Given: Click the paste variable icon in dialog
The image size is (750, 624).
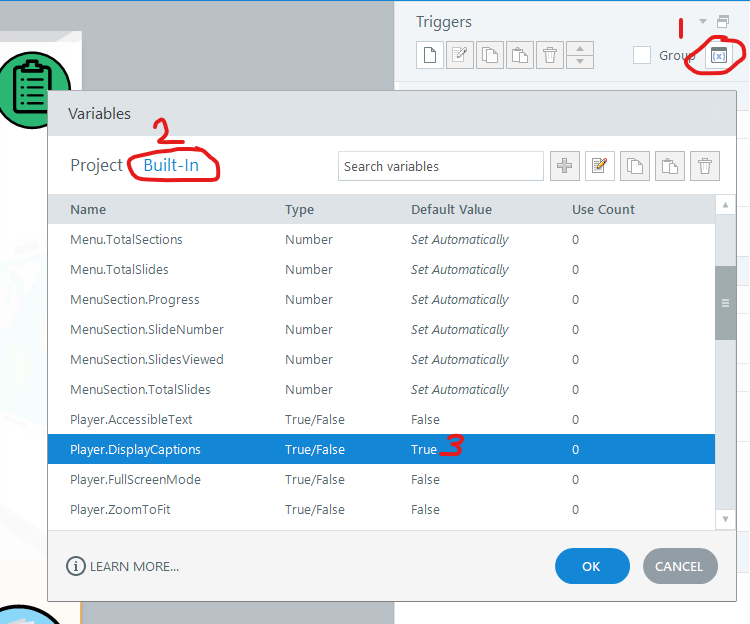Looking at the screenshot, I should 670,166.
